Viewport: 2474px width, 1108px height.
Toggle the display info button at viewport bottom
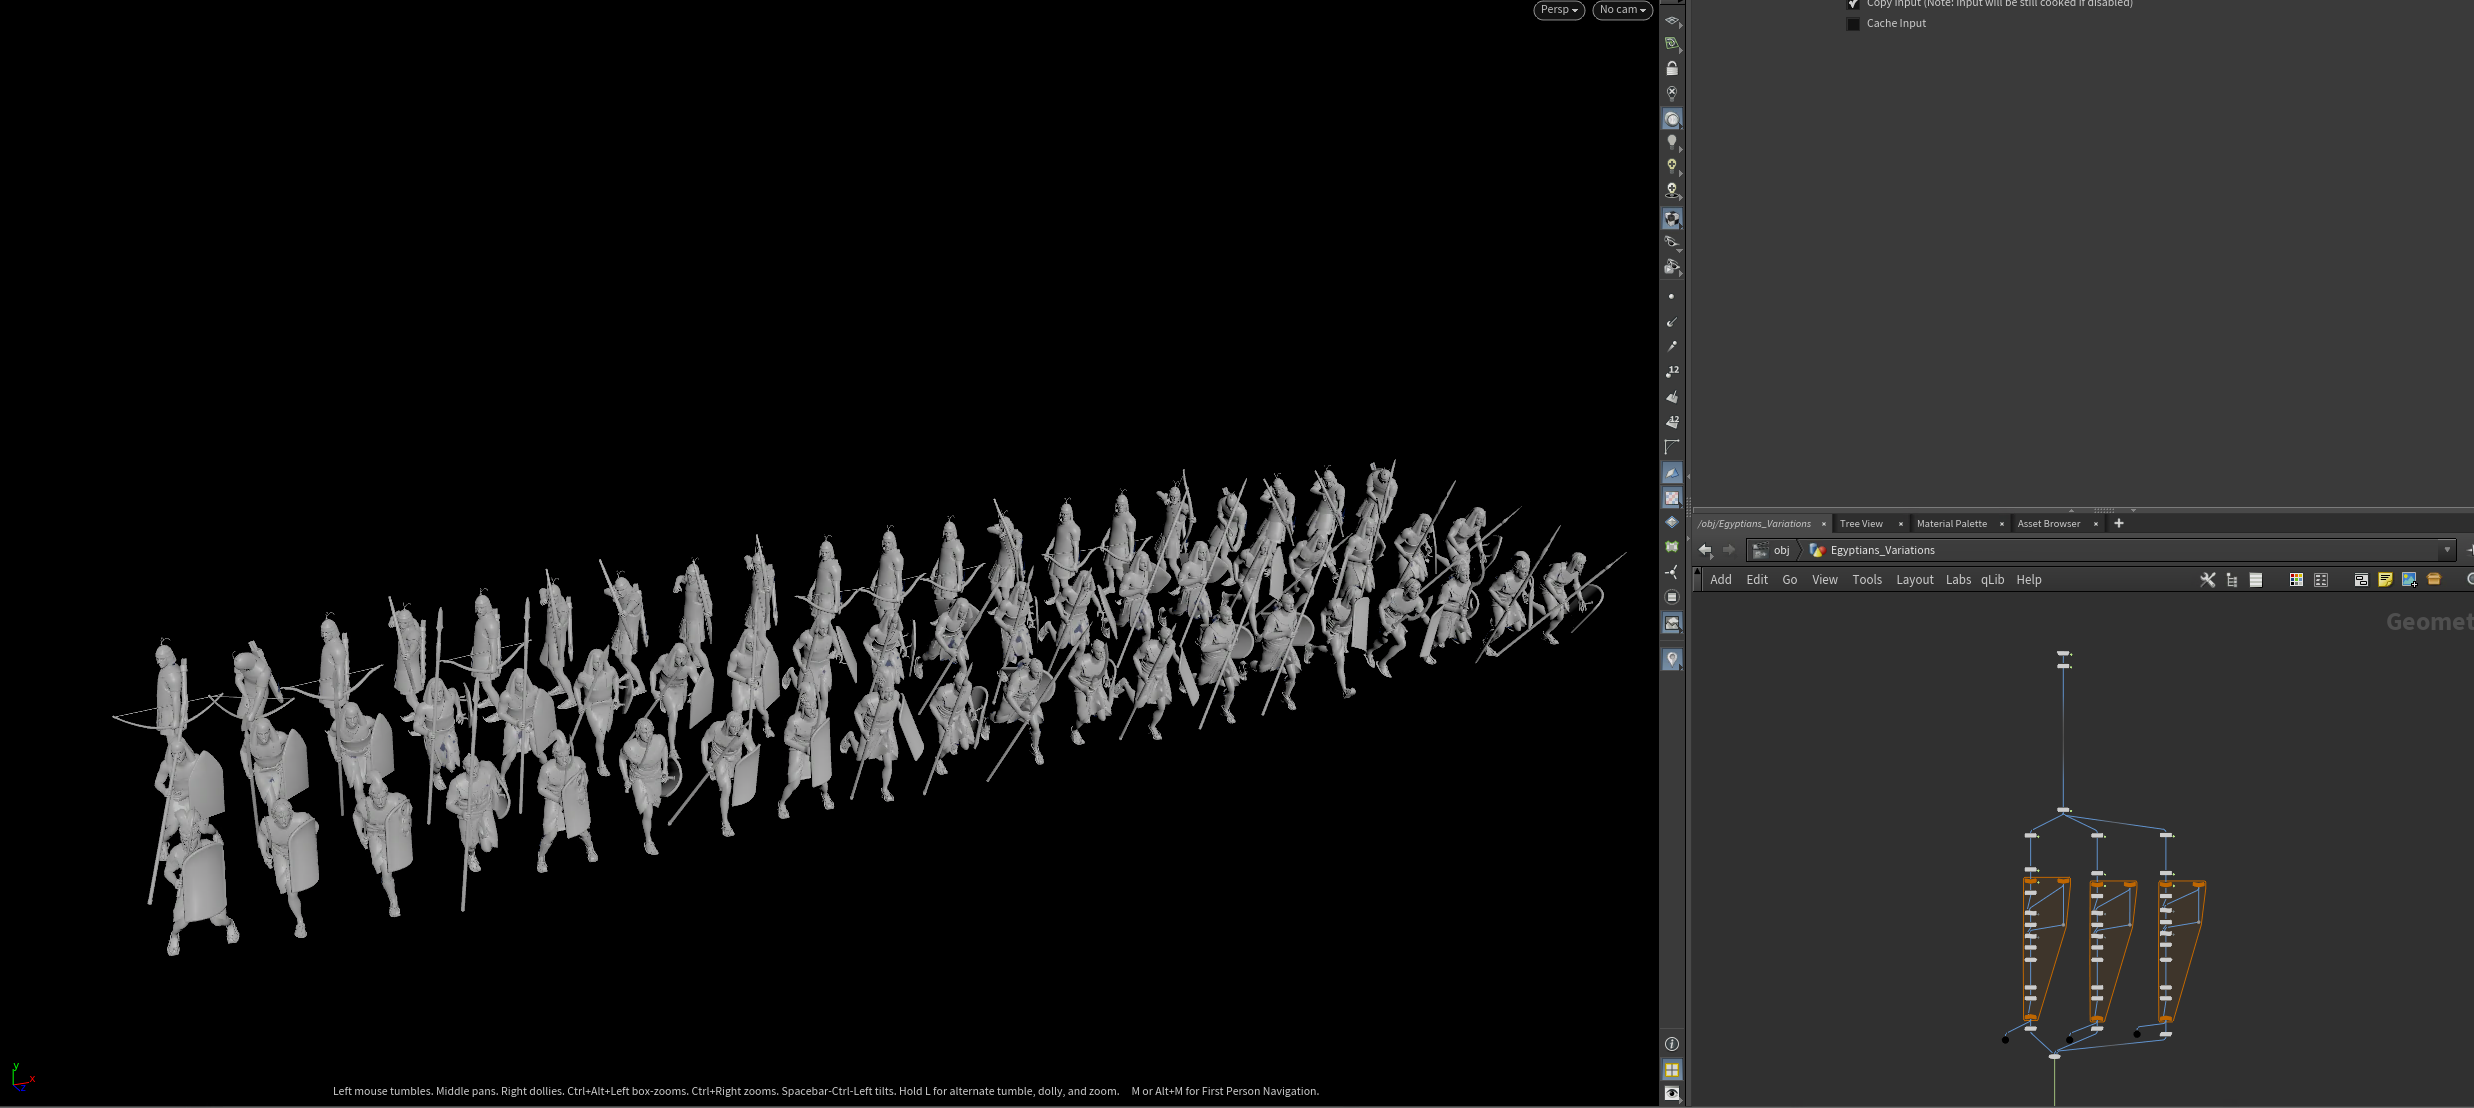pyautogui.click(x=1672, y=1044)
